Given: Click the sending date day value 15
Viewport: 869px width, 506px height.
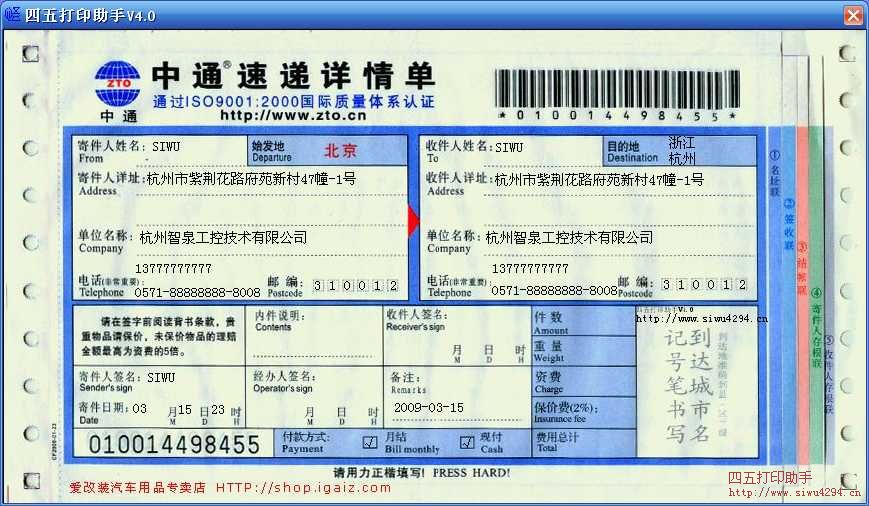Looking at the screenshot, I should [x=185, y=410].
